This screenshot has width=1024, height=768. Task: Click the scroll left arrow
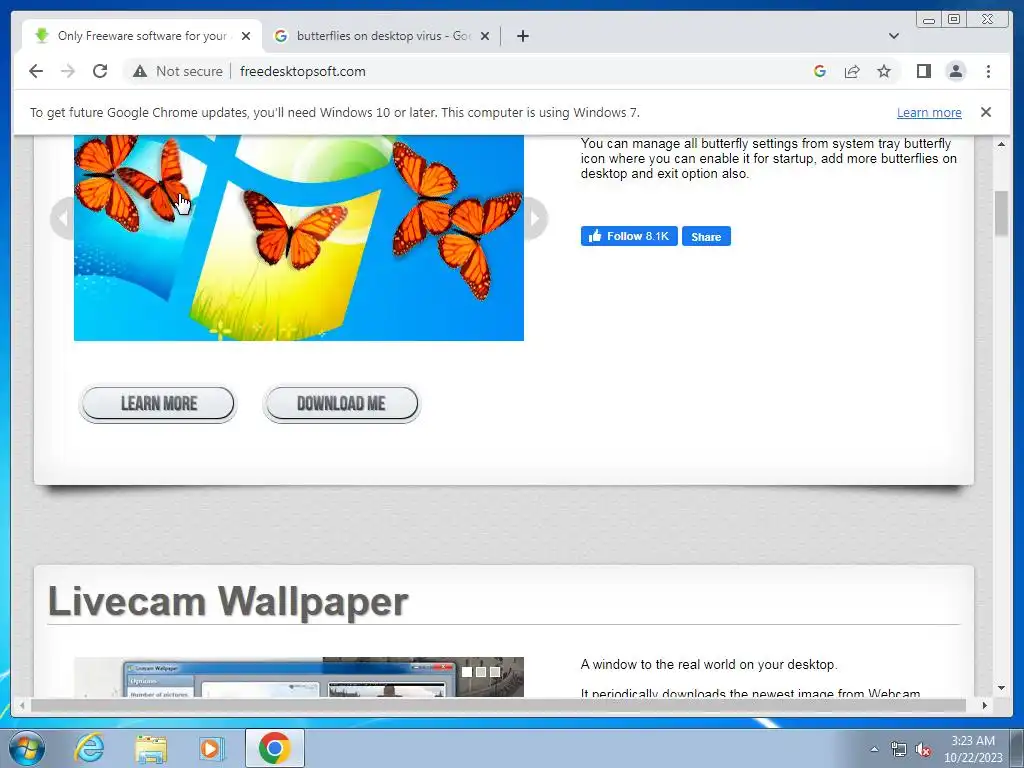tap(22, 705)
